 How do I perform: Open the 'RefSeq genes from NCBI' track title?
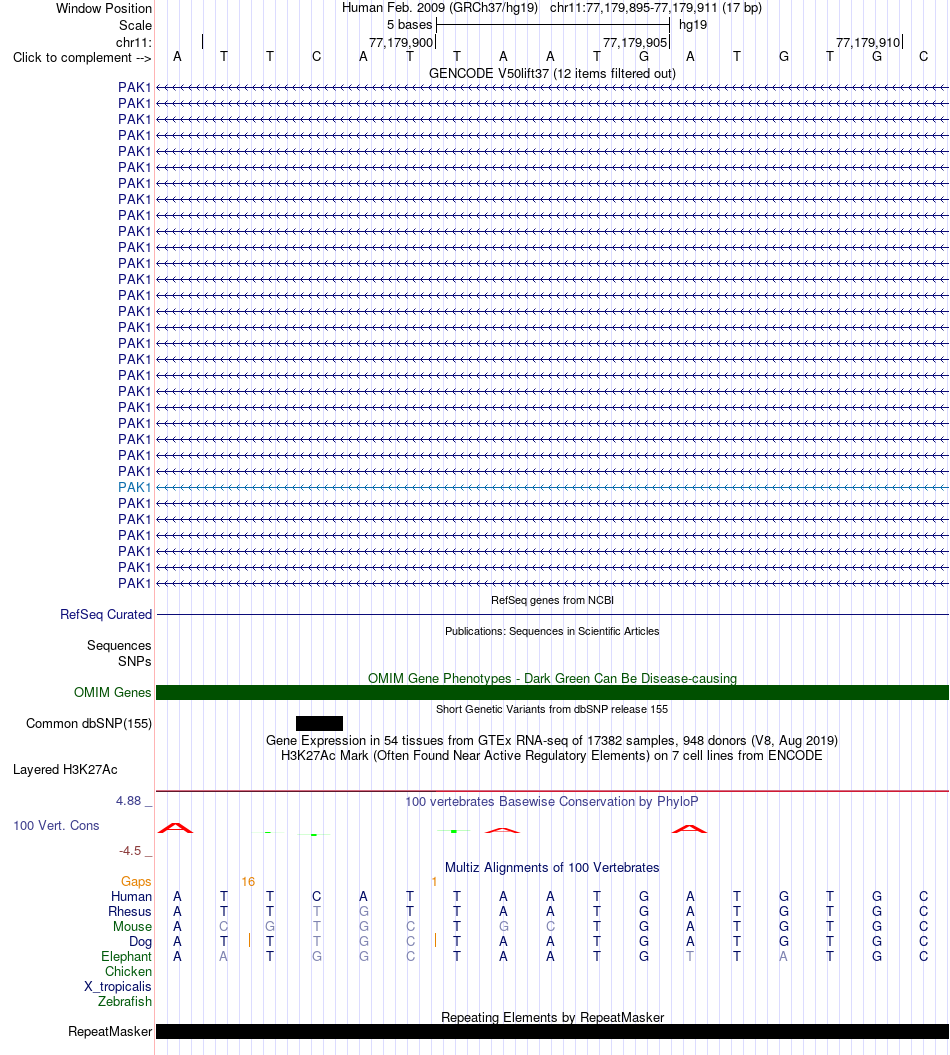pos(552,600)
